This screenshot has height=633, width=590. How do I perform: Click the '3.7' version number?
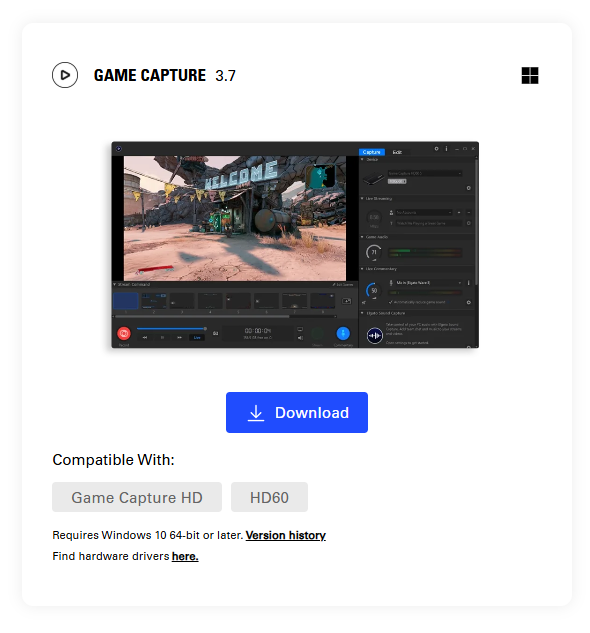[225, 76]
